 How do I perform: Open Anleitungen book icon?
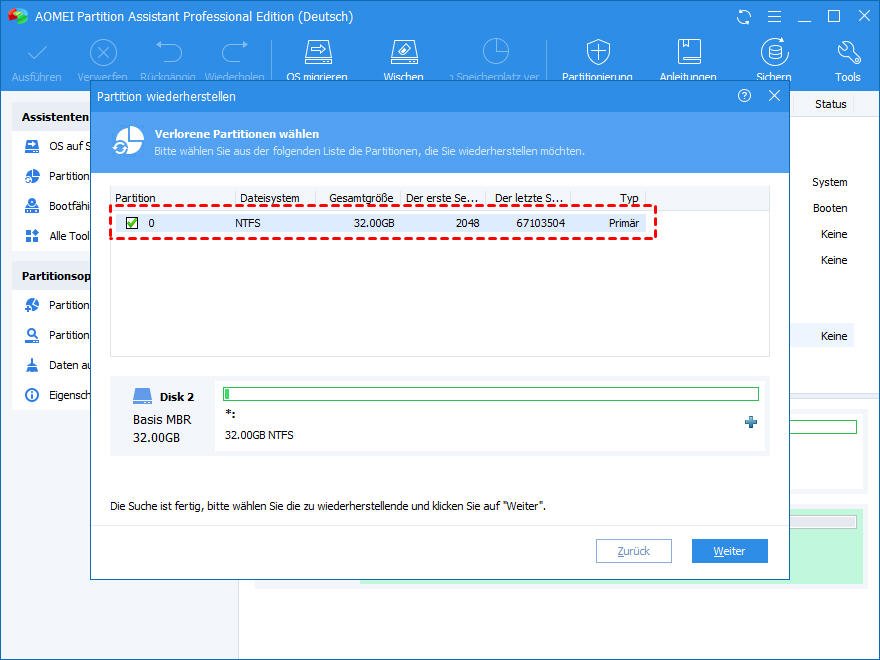689,52
